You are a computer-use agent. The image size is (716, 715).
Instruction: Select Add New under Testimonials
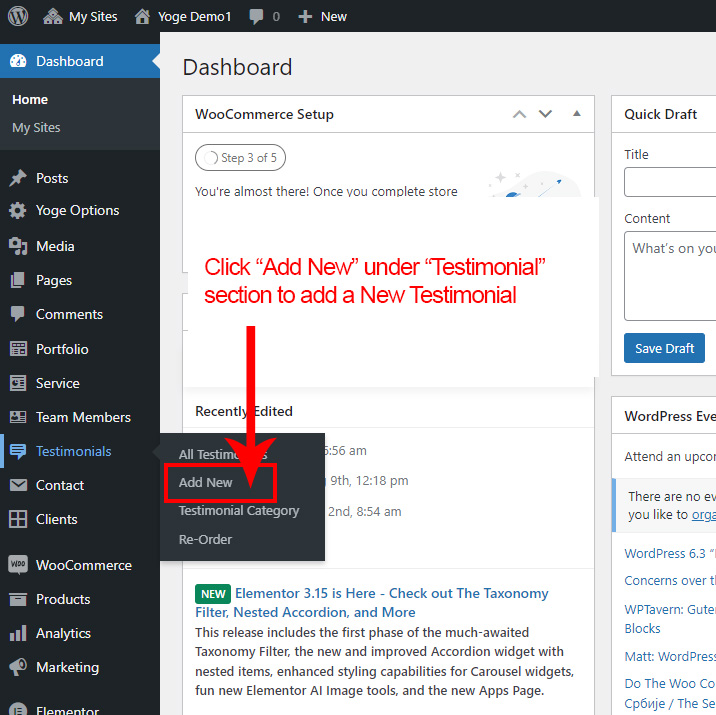point(206,482)
